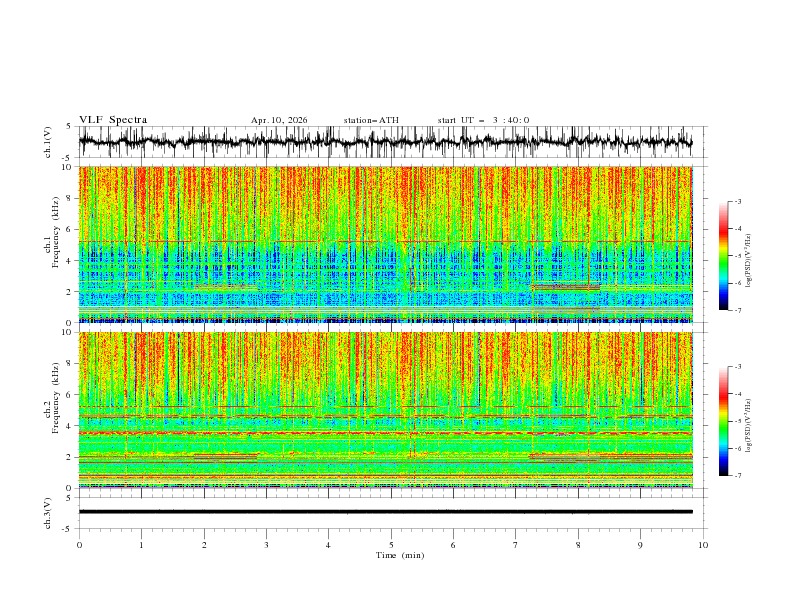792x612 pixels.
Task: Click time axis tick label '7'
Action: 516,545
